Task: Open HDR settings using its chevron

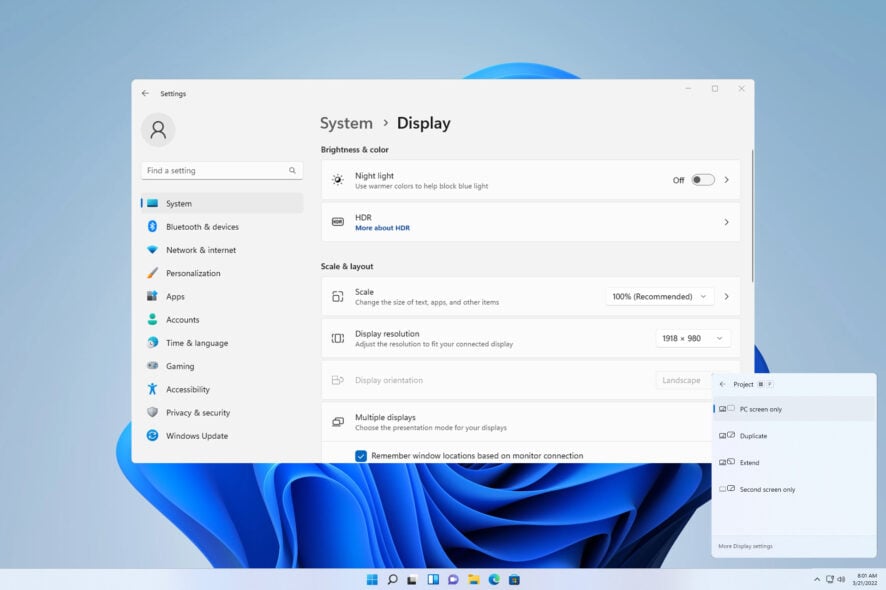Action: (727, 222)
